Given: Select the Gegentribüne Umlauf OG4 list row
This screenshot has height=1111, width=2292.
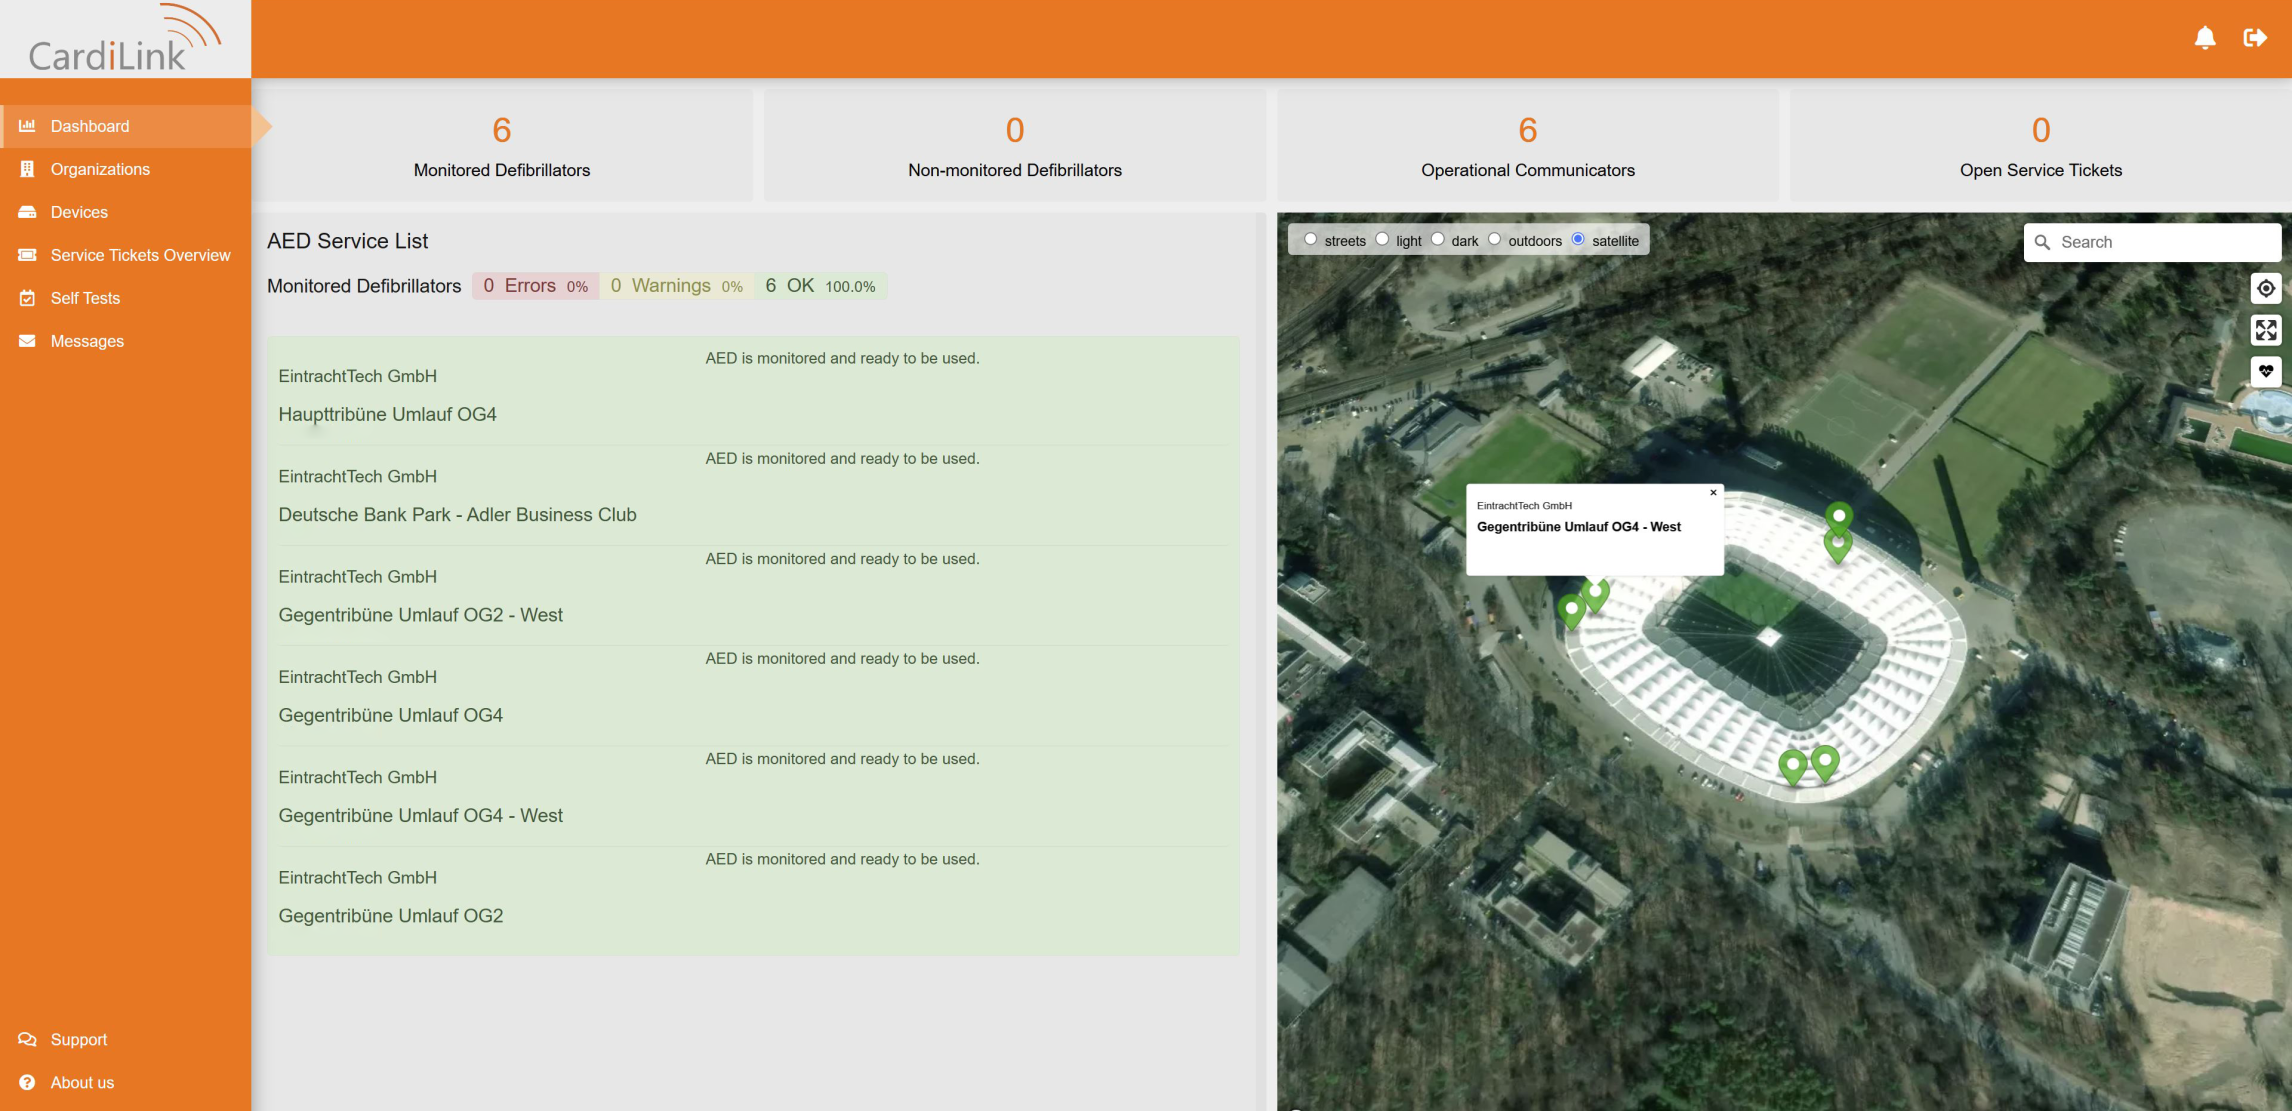Looking at the screenshot, I should (x=753, y=695).
